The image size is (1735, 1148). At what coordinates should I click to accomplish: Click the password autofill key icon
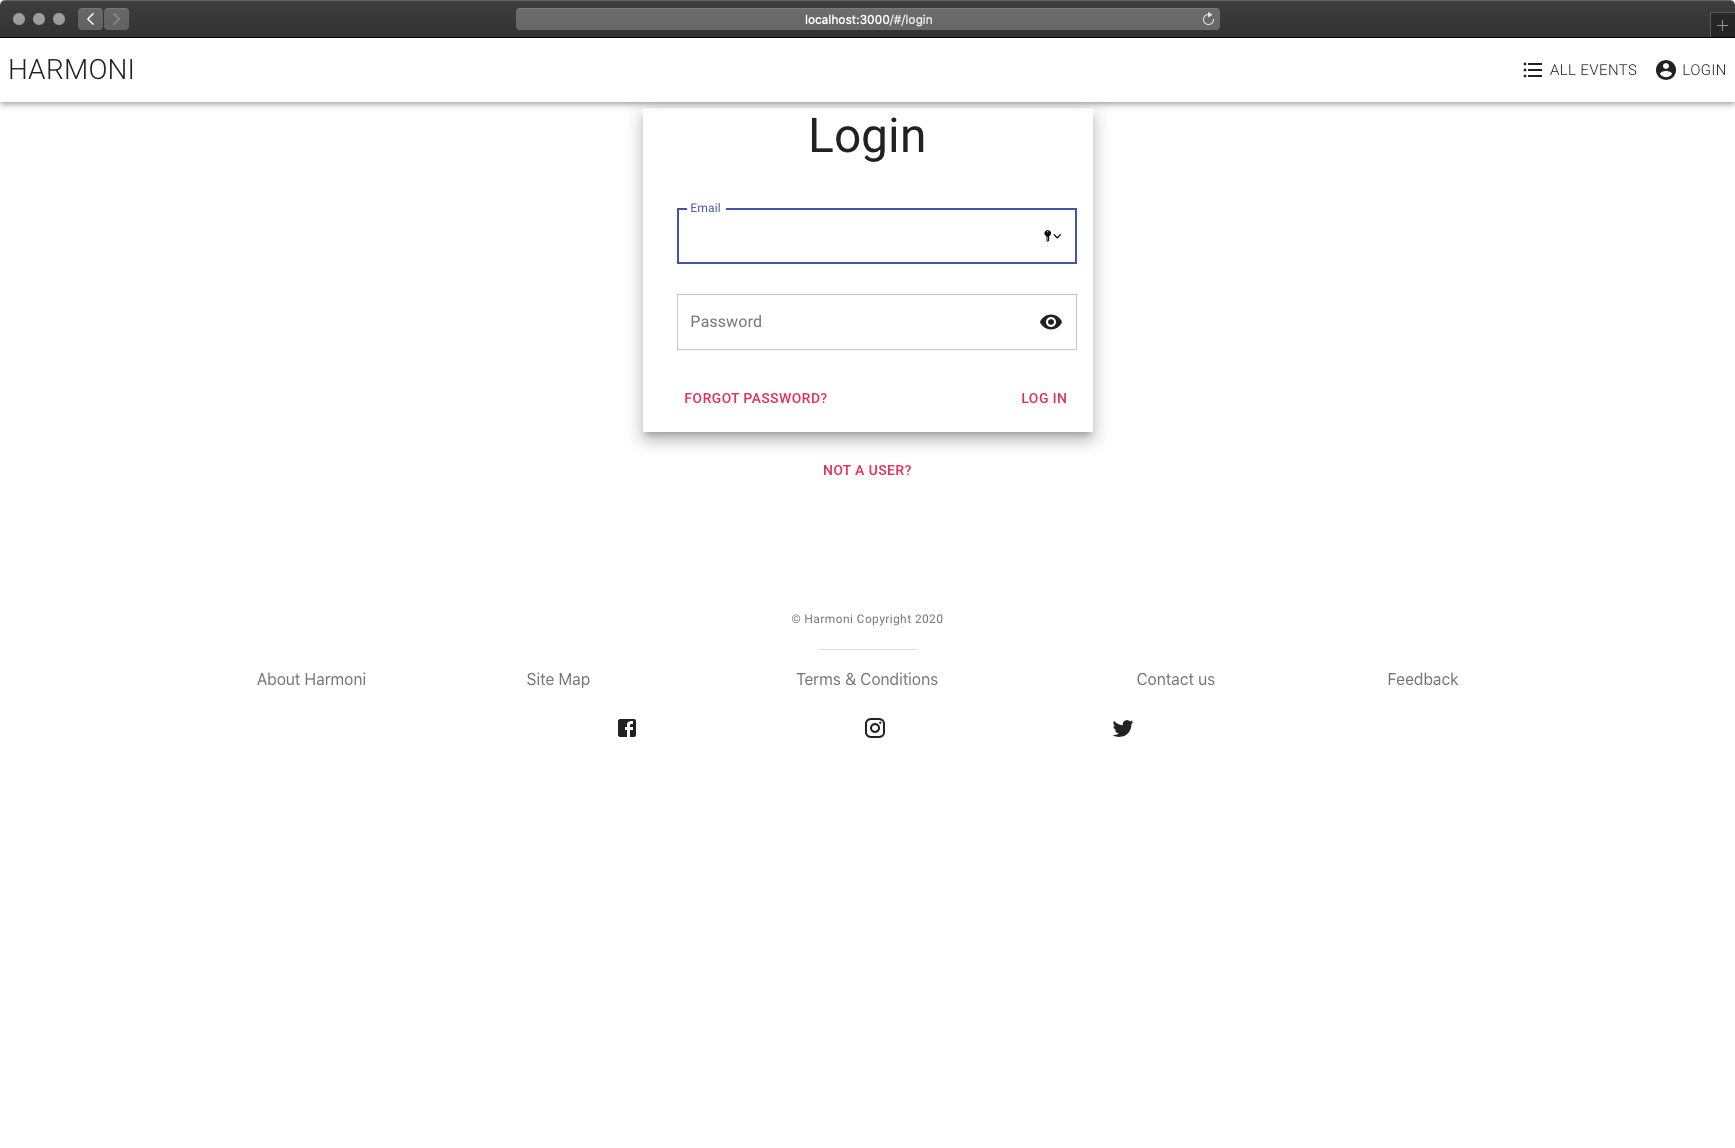(x=1052, y=236)
